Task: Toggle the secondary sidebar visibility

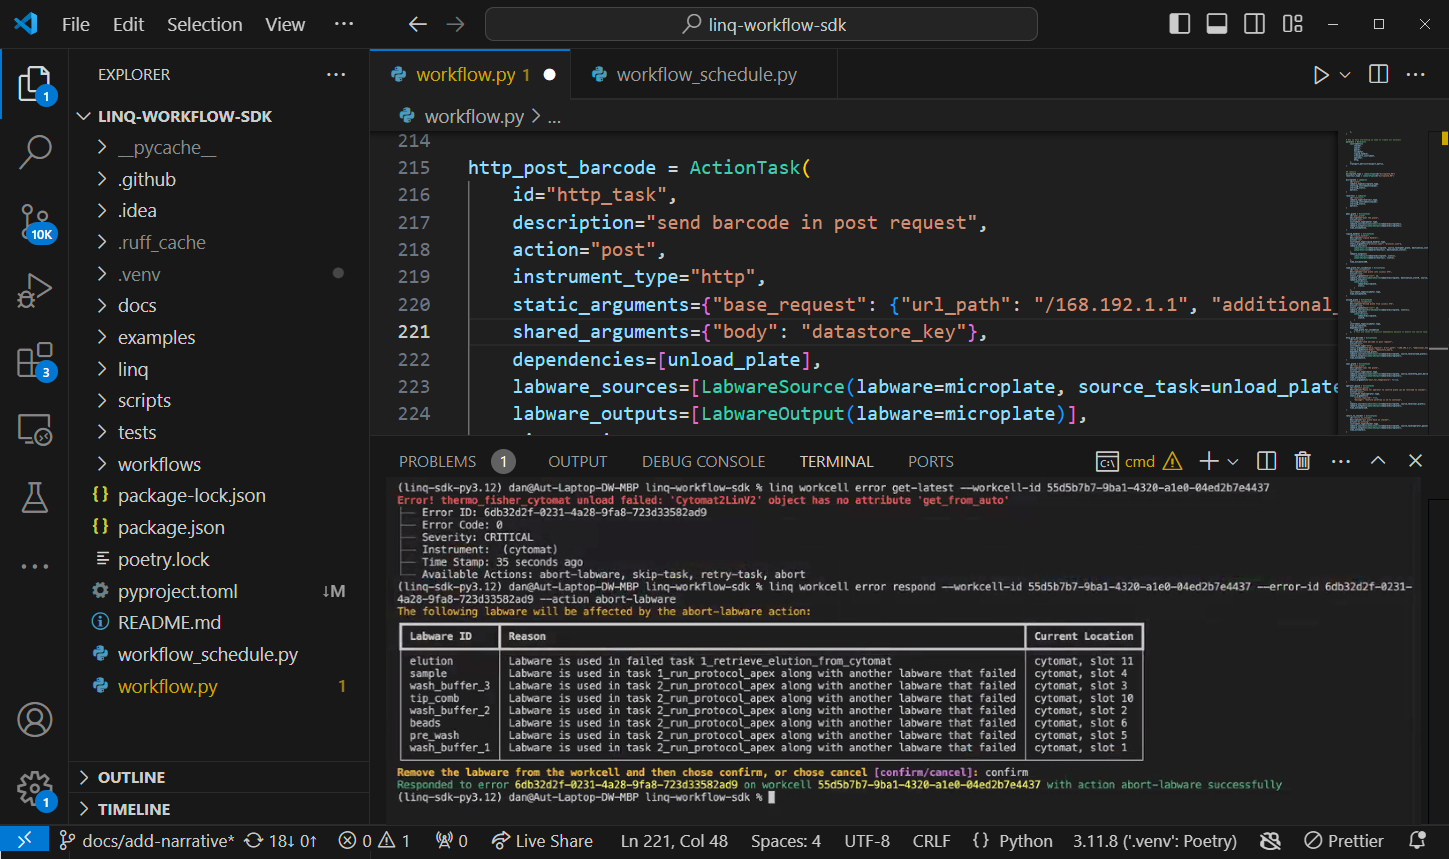Action: tap(1254, 22)
